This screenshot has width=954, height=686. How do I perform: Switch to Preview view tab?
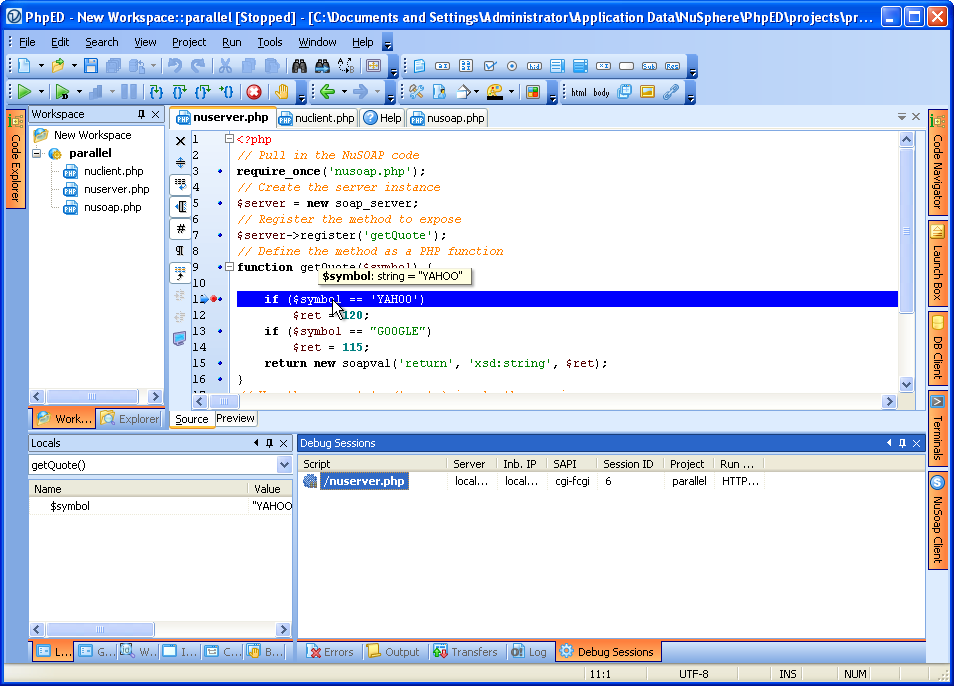[236, 418]
